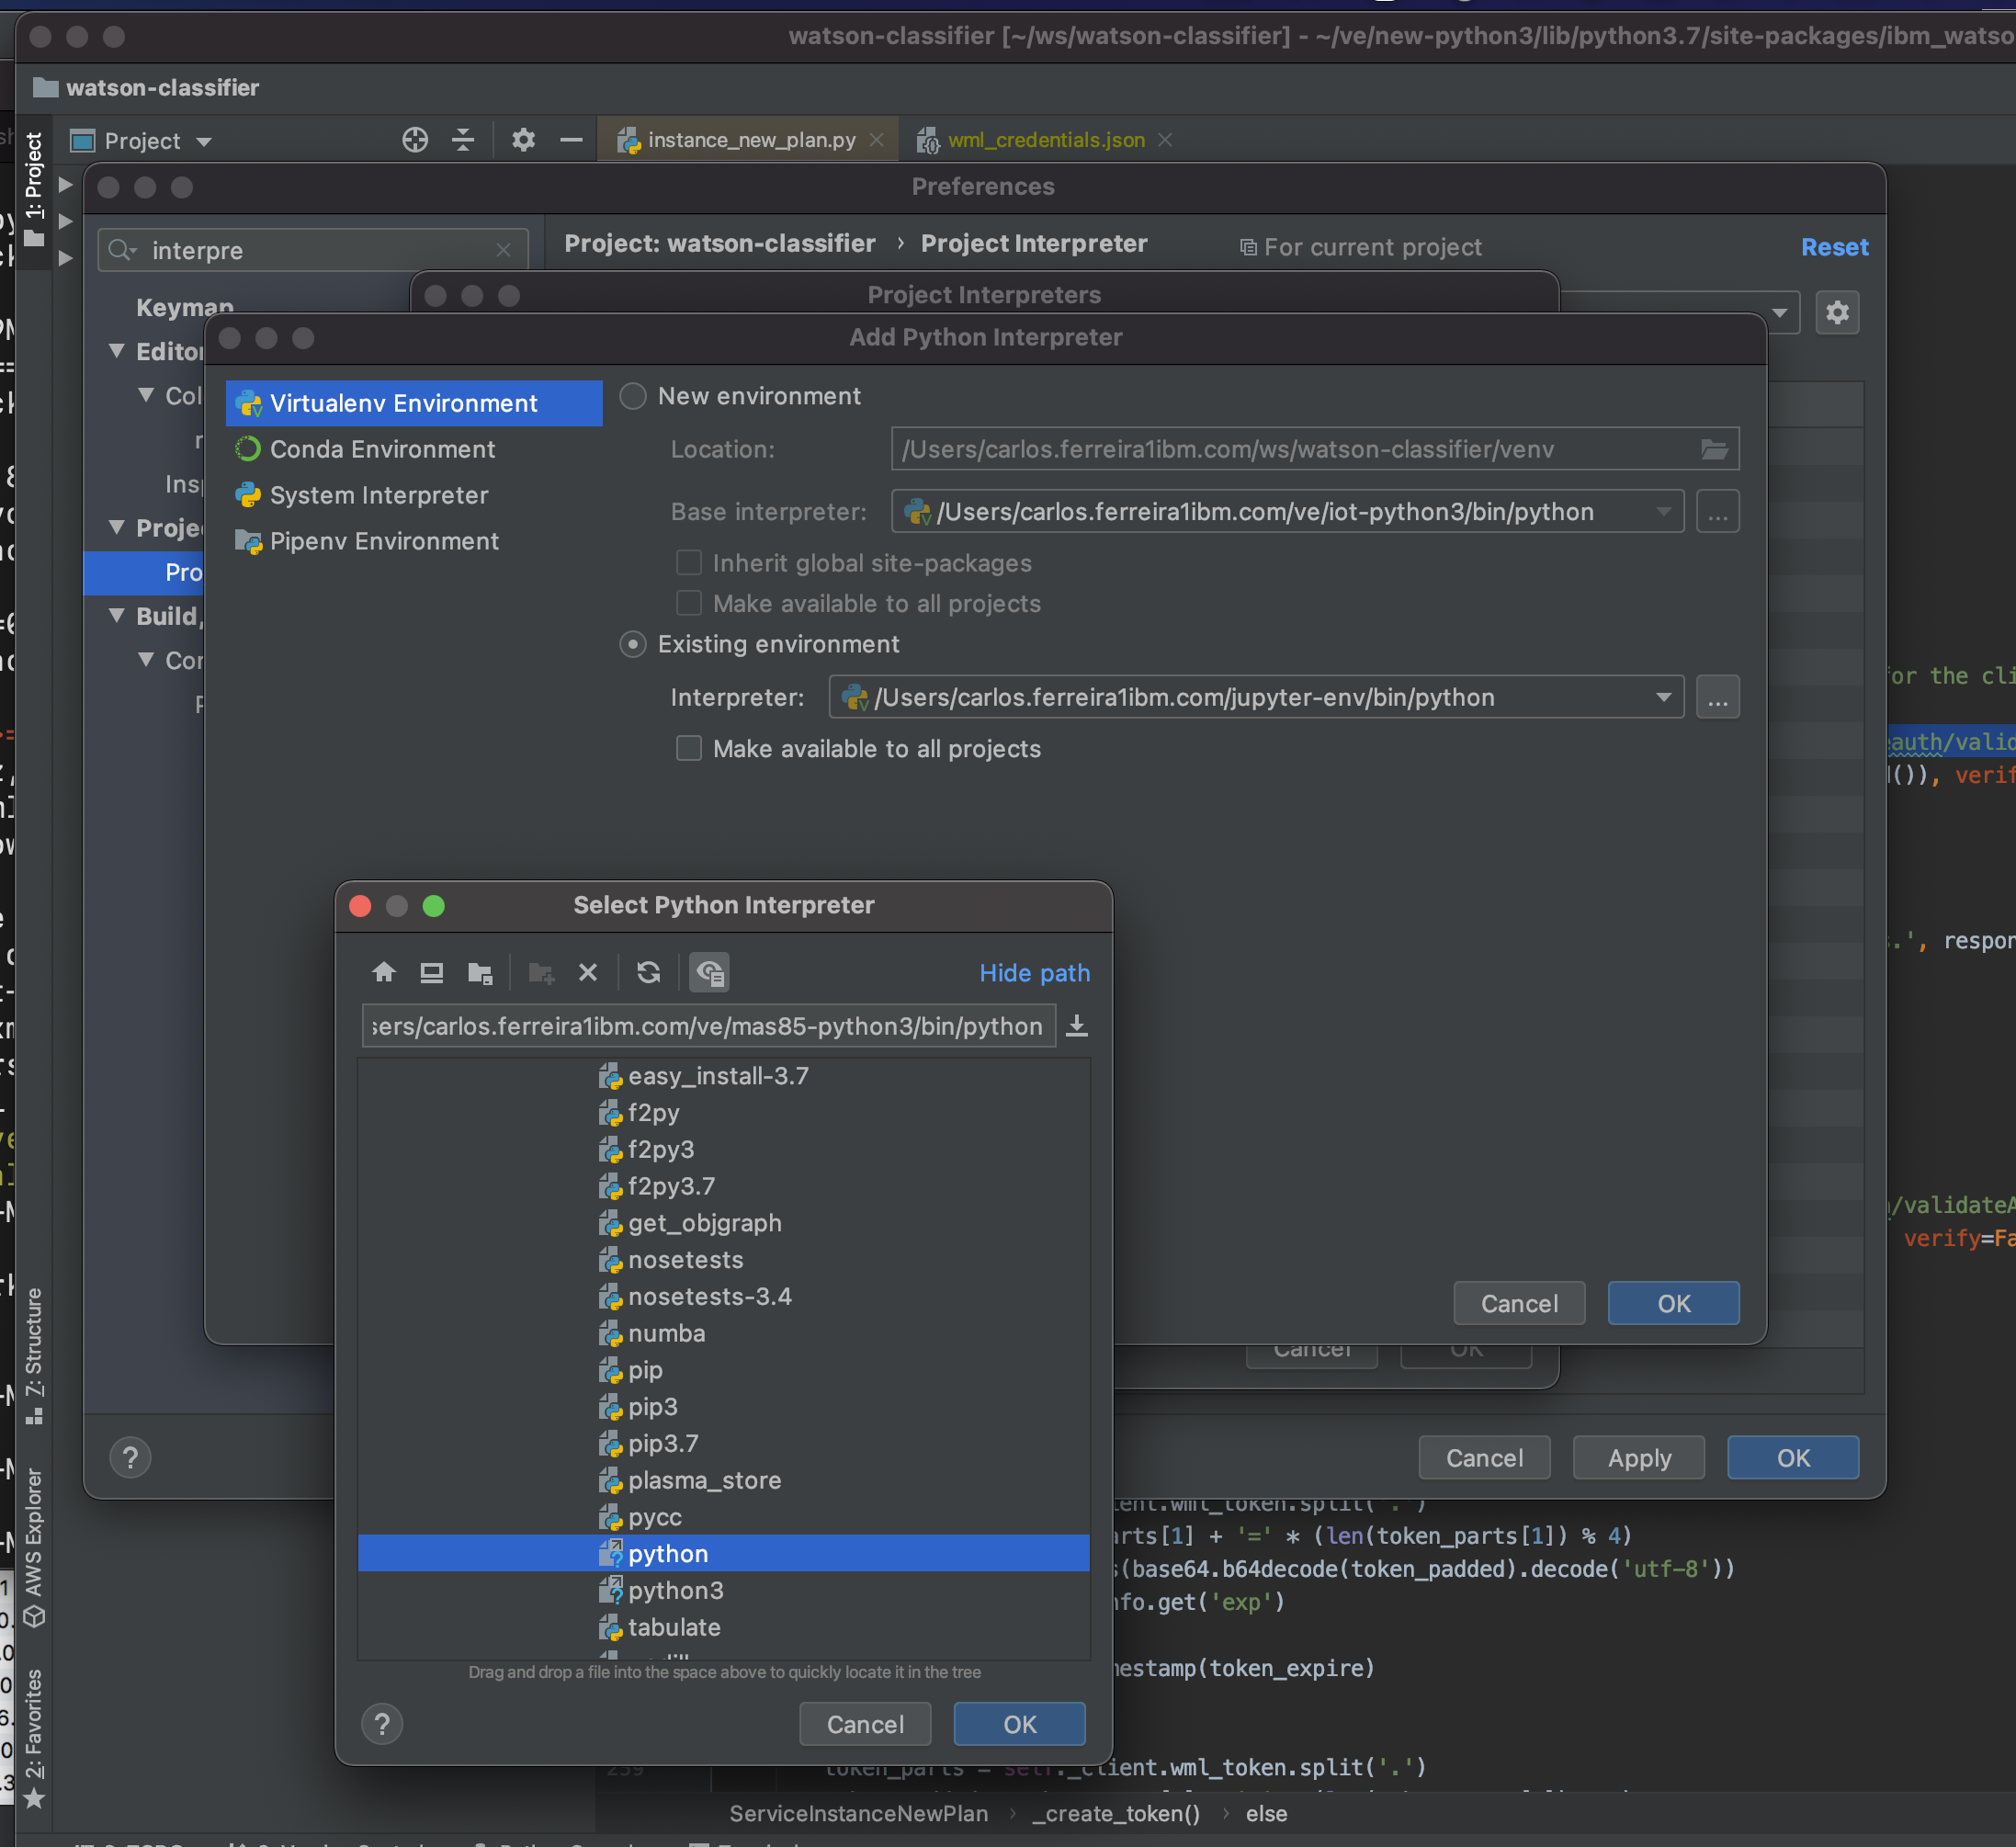
Task: Select easy_install-3.7 in the file tree
Action: (x=724, y=1076)
